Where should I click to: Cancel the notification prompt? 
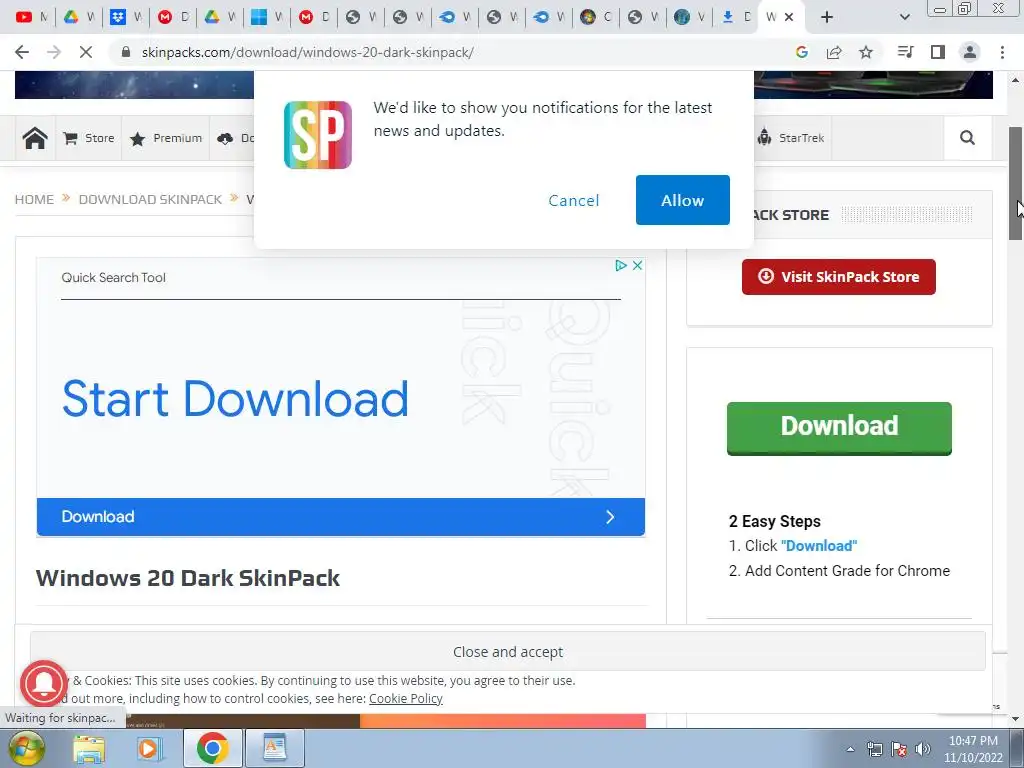(x=573, y=200)
